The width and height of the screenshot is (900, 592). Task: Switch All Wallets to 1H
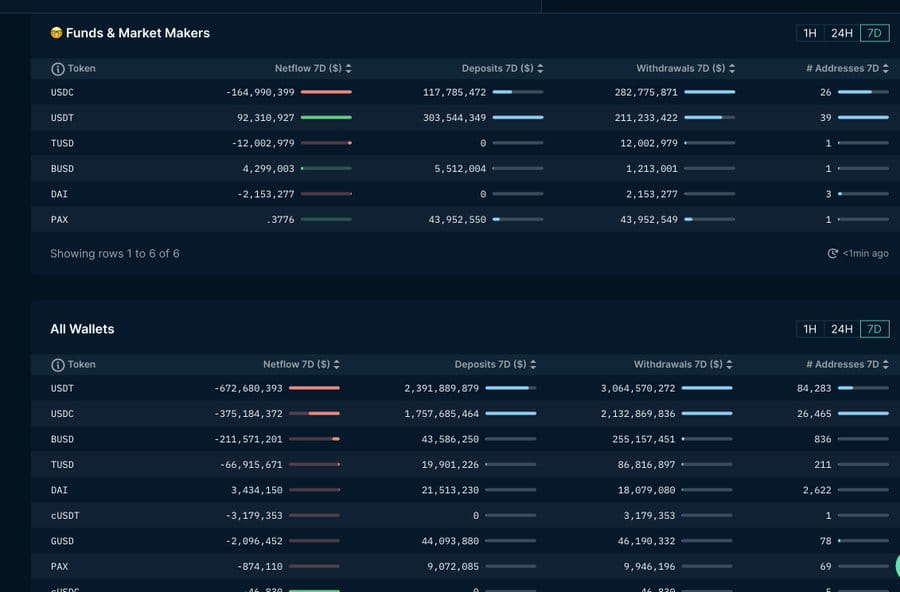coord(810,329)
